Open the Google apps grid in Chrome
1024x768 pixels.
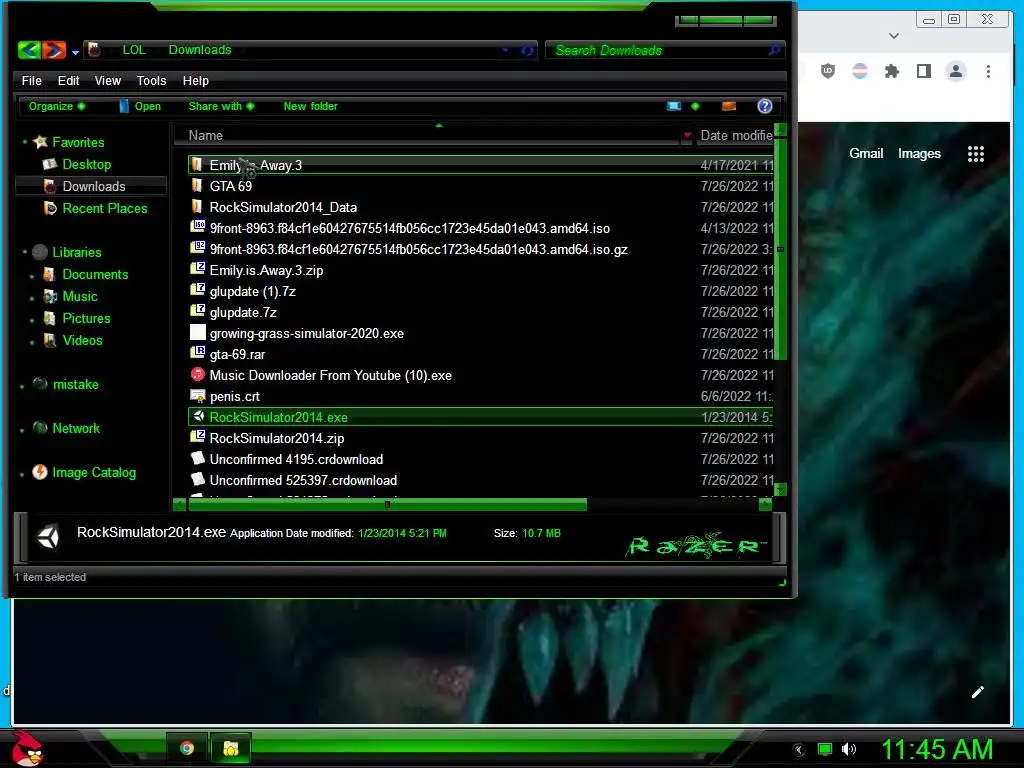tap(976, 154)
